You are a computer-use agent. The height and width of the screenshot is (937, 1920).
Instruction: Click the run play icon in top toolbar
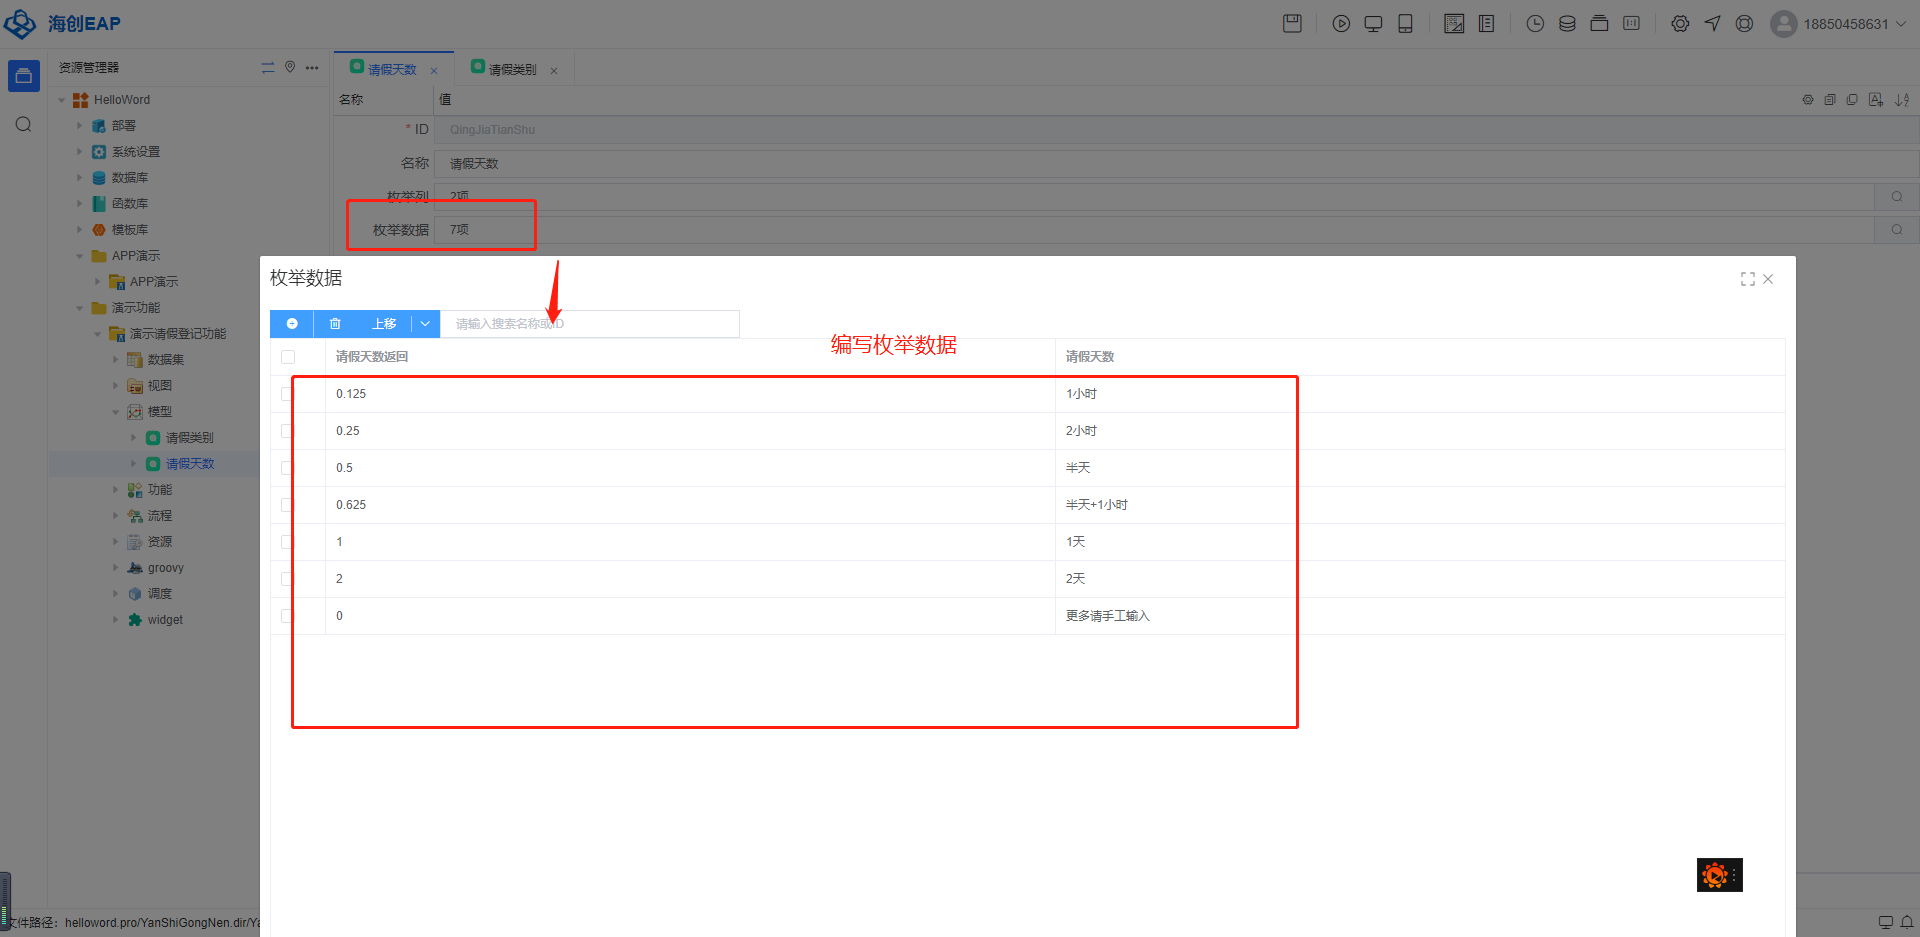click(1341, 24)
